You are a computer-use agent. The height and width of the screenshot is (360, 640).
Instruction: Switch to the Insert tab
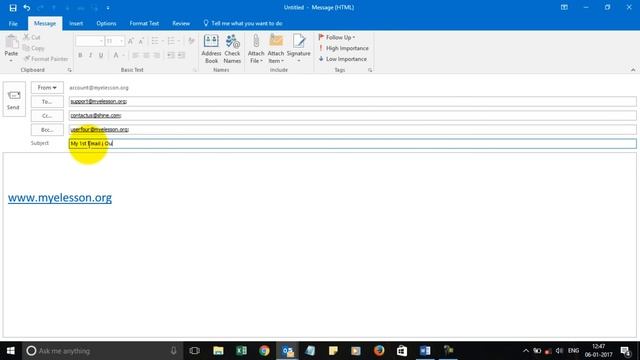point(76,24)
